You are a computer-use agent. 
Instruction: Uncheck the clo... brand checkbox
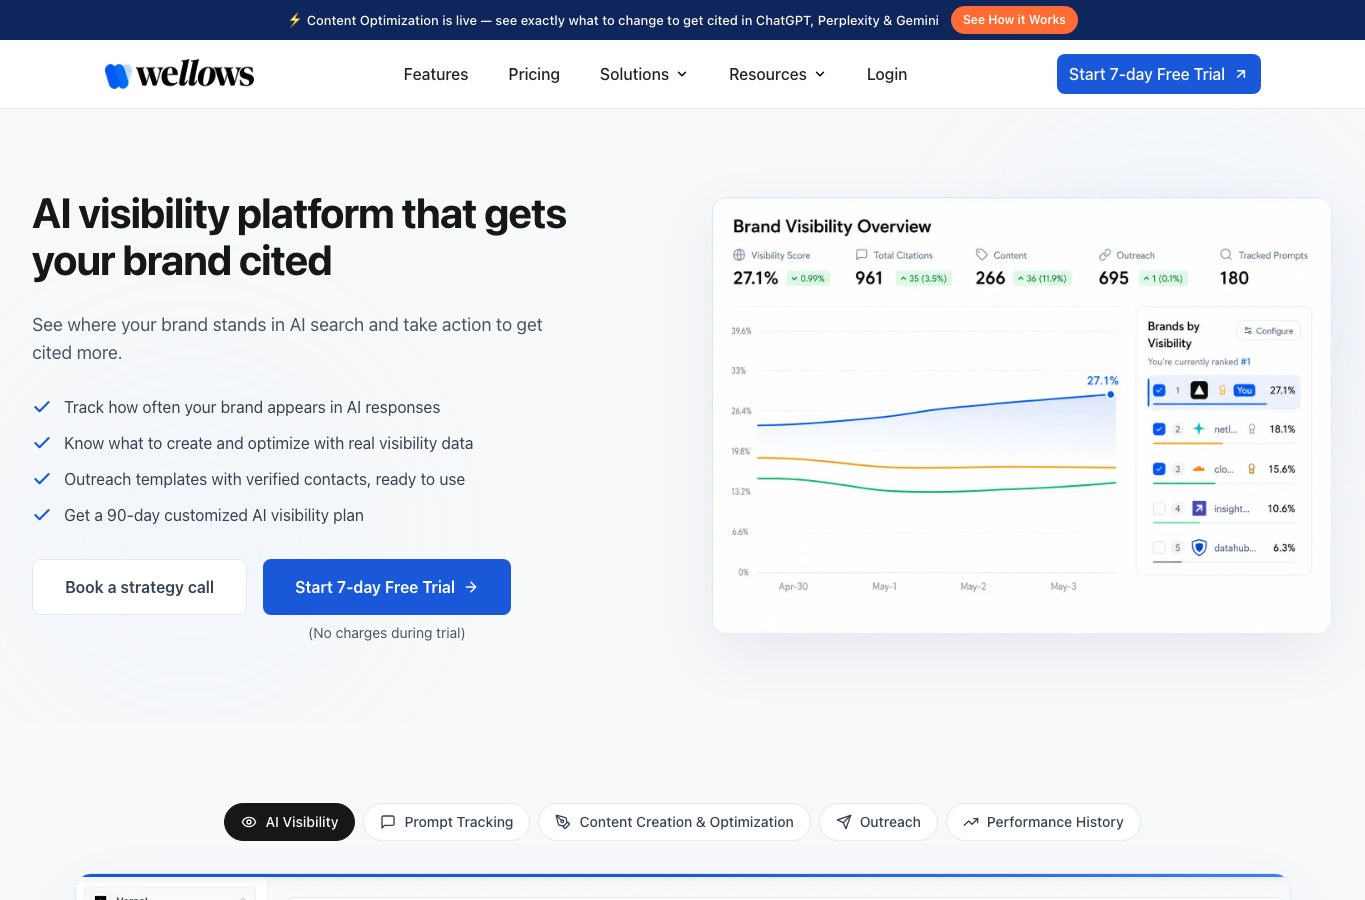point(1159,469)
